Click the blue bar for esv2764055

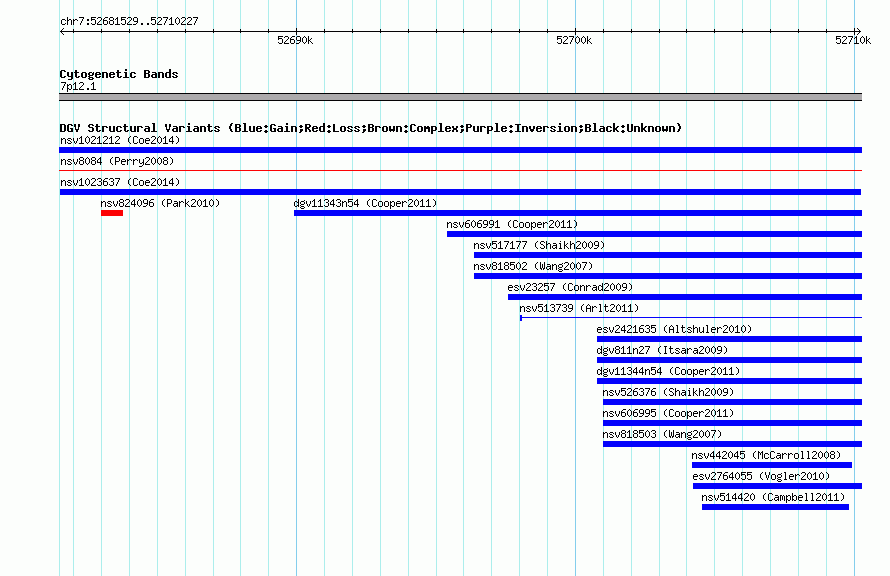pos(778,486)
